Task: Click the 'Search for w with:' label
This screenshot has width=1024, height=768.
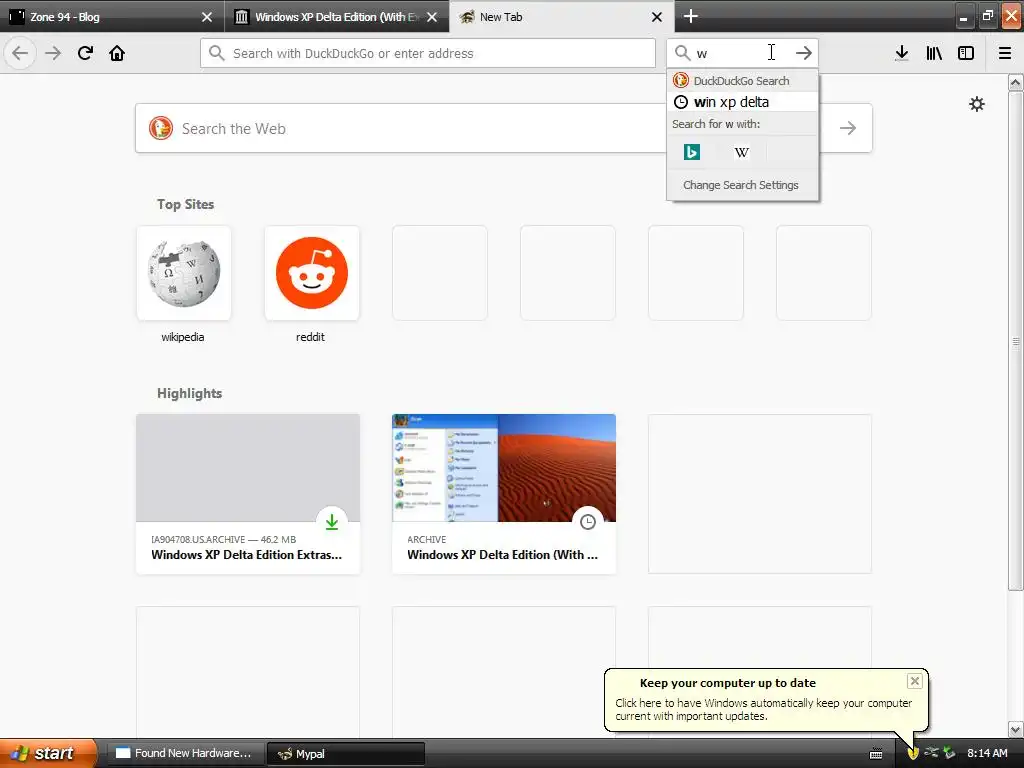Action: pos(716,124)
